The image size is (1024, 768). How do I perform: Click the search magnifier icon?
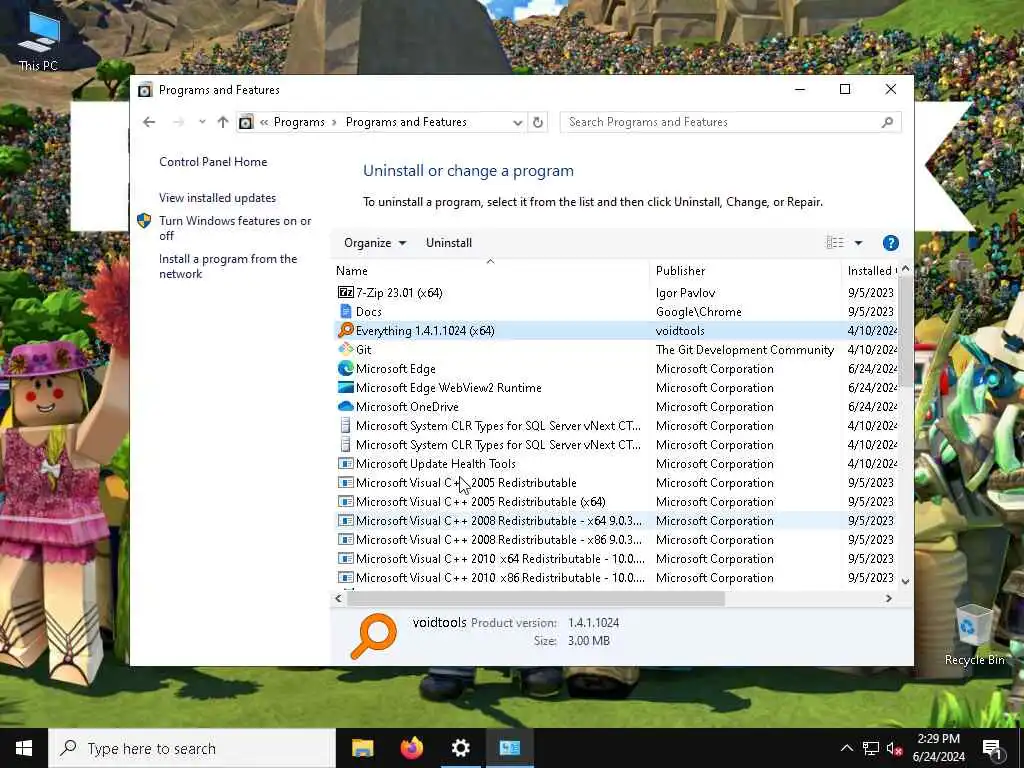pos(887,122)
